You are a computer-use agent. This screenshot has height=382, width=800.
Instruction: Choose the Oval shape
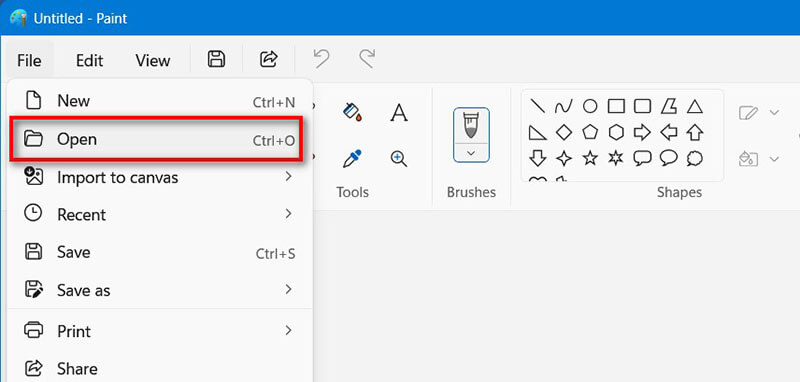[590, 106]
